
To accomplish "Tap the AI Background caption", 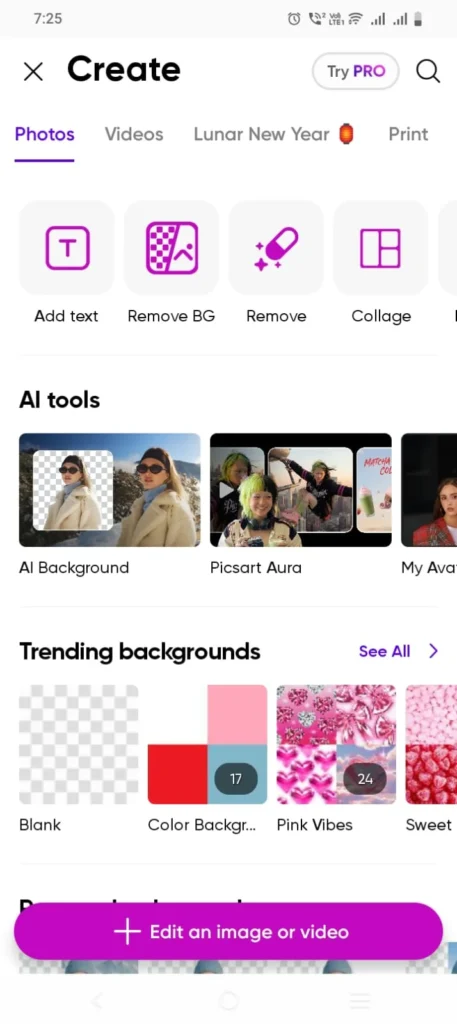I will click(x=74, y=568).
